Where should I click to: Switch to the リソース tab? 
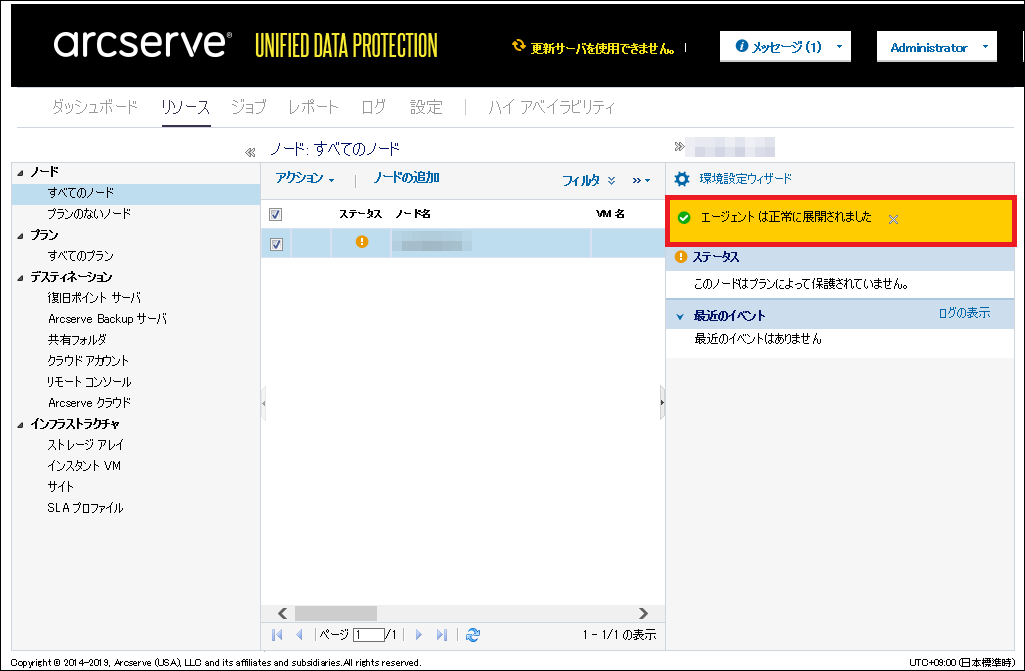pyautogui.click(x=186, y=107)
